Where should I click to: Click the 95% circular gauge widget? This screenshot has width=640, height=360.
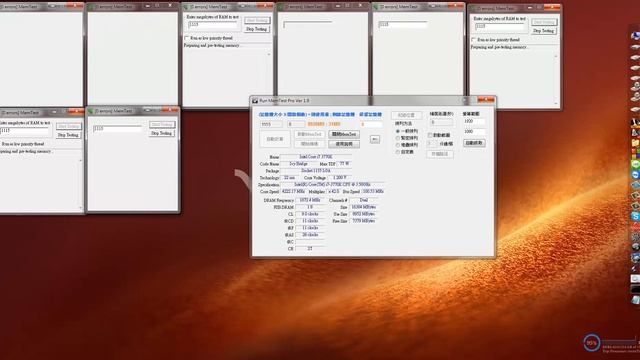(x=591, y=343)
